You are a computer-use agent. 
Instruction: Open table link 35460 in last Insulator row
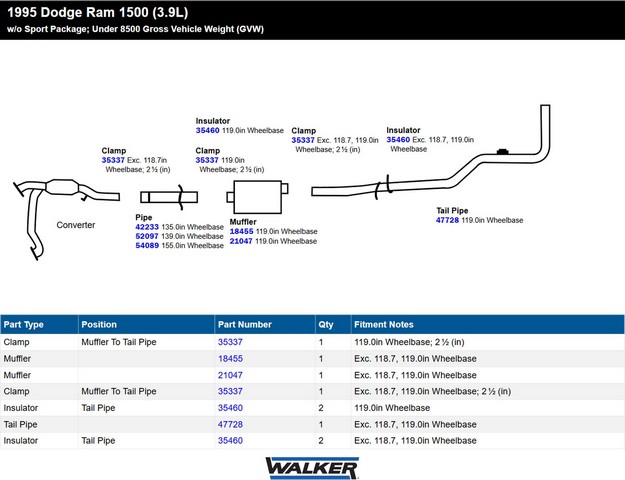click(230, 441)
